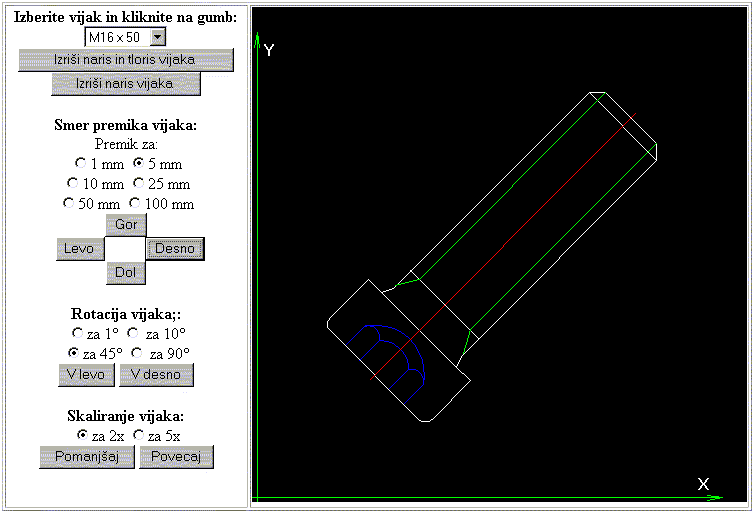
Task: Select scaling 'za 2x' radio button
Action: [82, 435]
